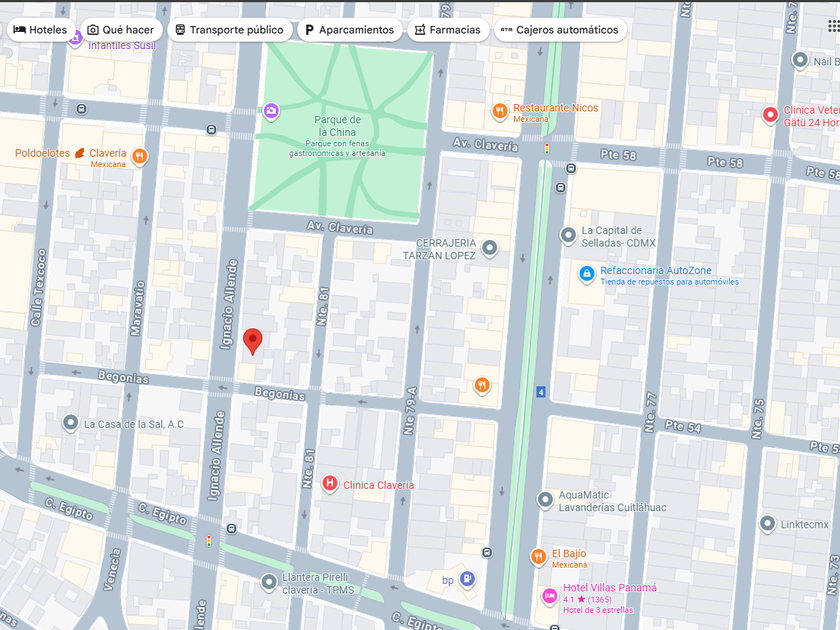
Task: Click the AquaMatic Lavanderías Cuitláhuac label
Action: [x=612, y=501]
